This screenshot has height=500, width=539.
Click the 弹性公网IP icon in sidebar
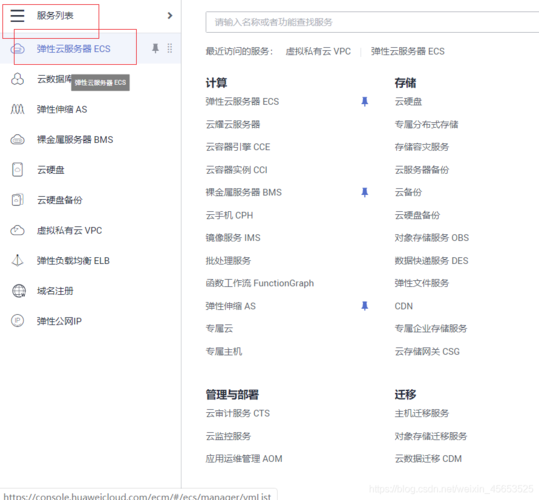(x=18, y=321)
